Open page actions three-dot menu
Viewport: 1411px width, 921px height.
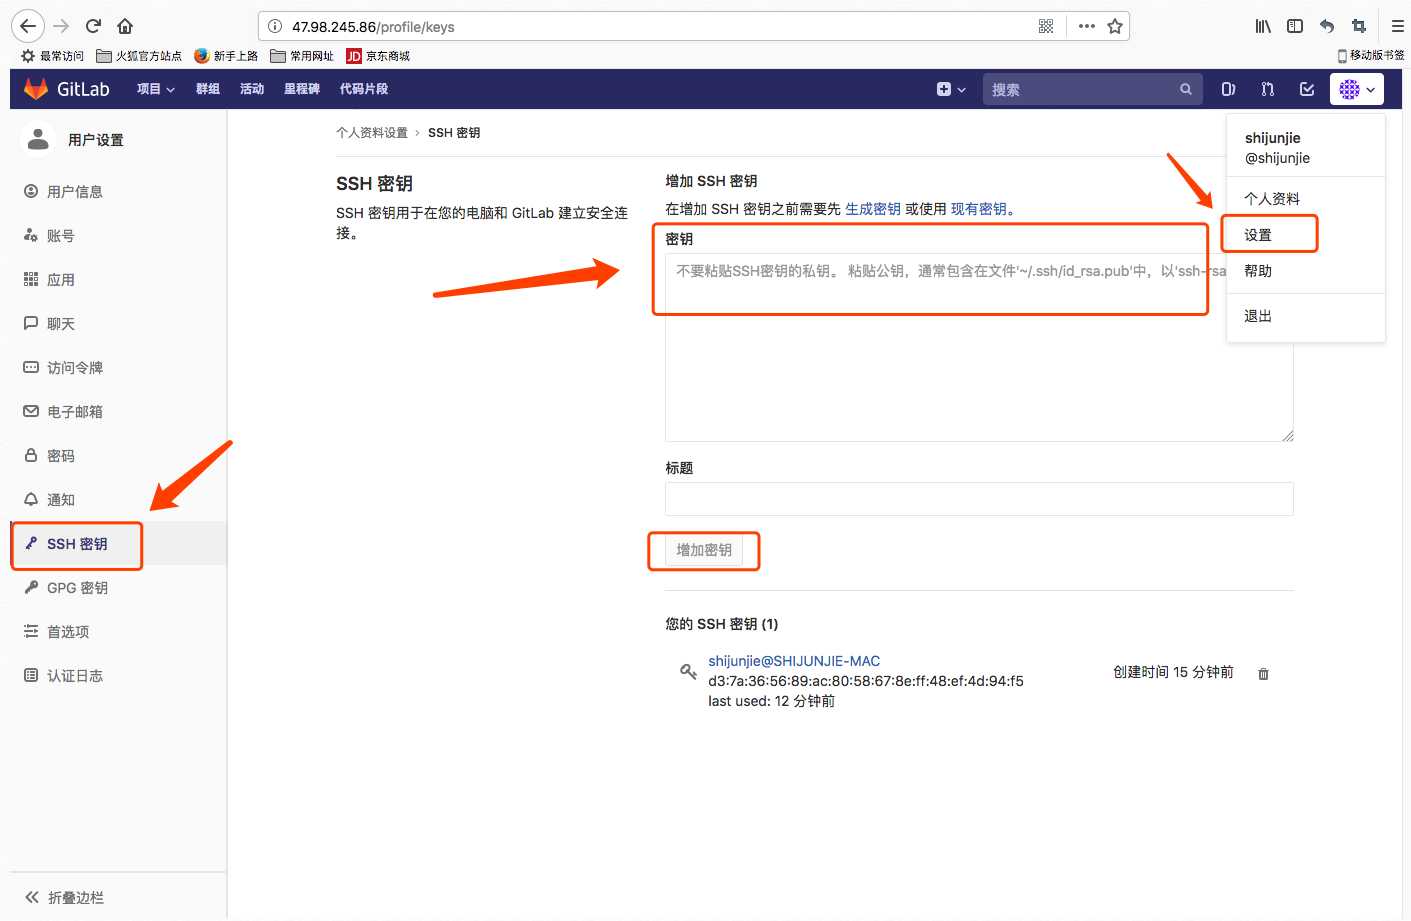tap(1087, 26)
